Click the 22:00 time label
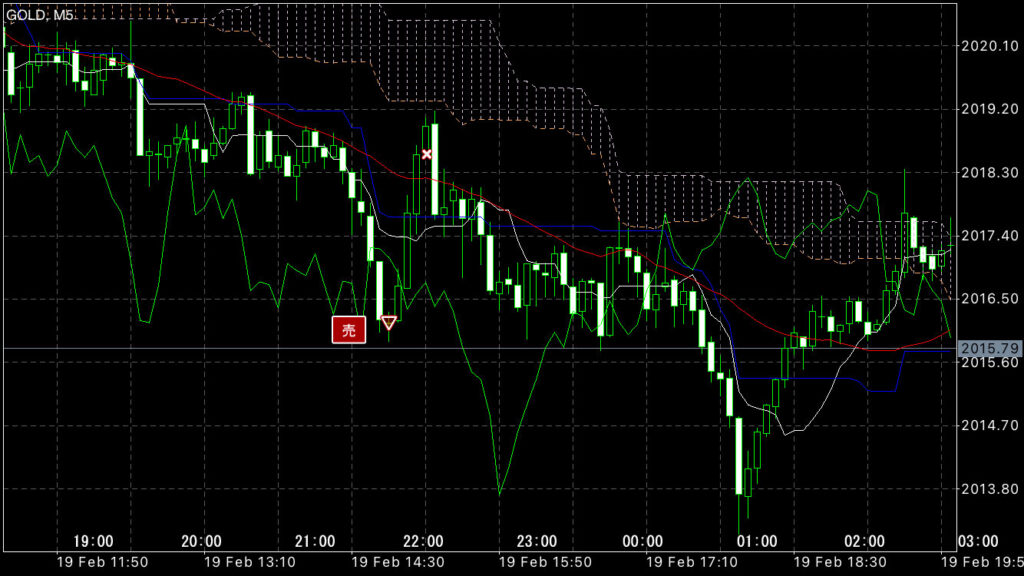Image resolution: width=1024 pixels, height=576 pixels. (423, 541)
